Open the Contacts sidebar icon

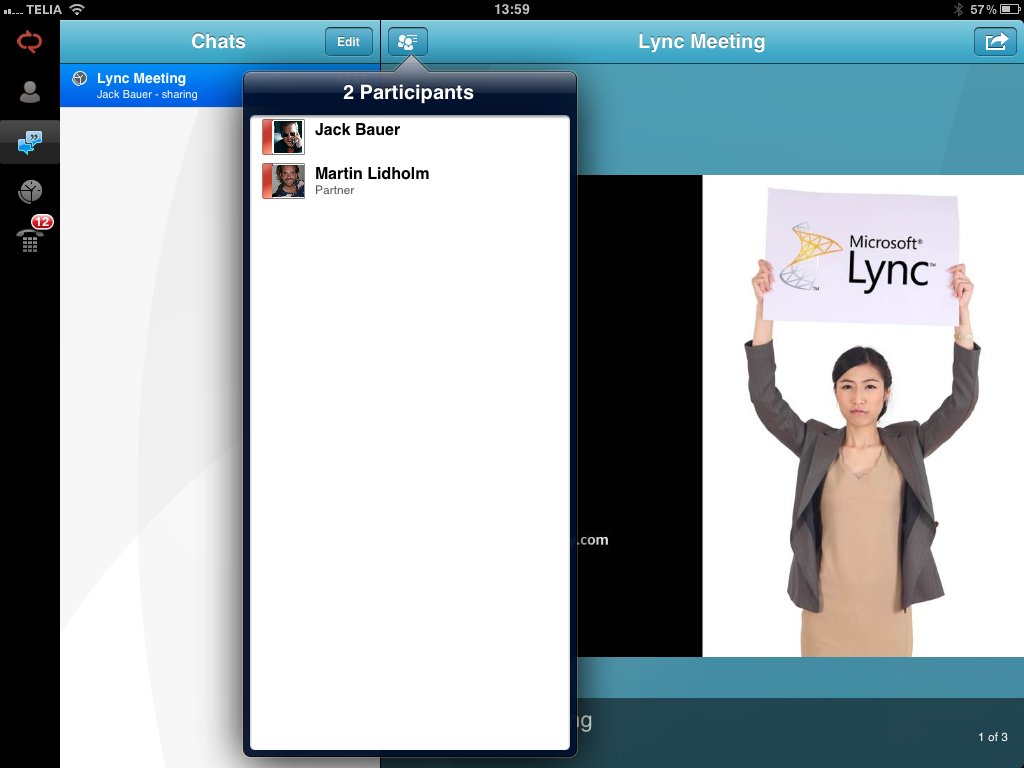pos(29,92)
